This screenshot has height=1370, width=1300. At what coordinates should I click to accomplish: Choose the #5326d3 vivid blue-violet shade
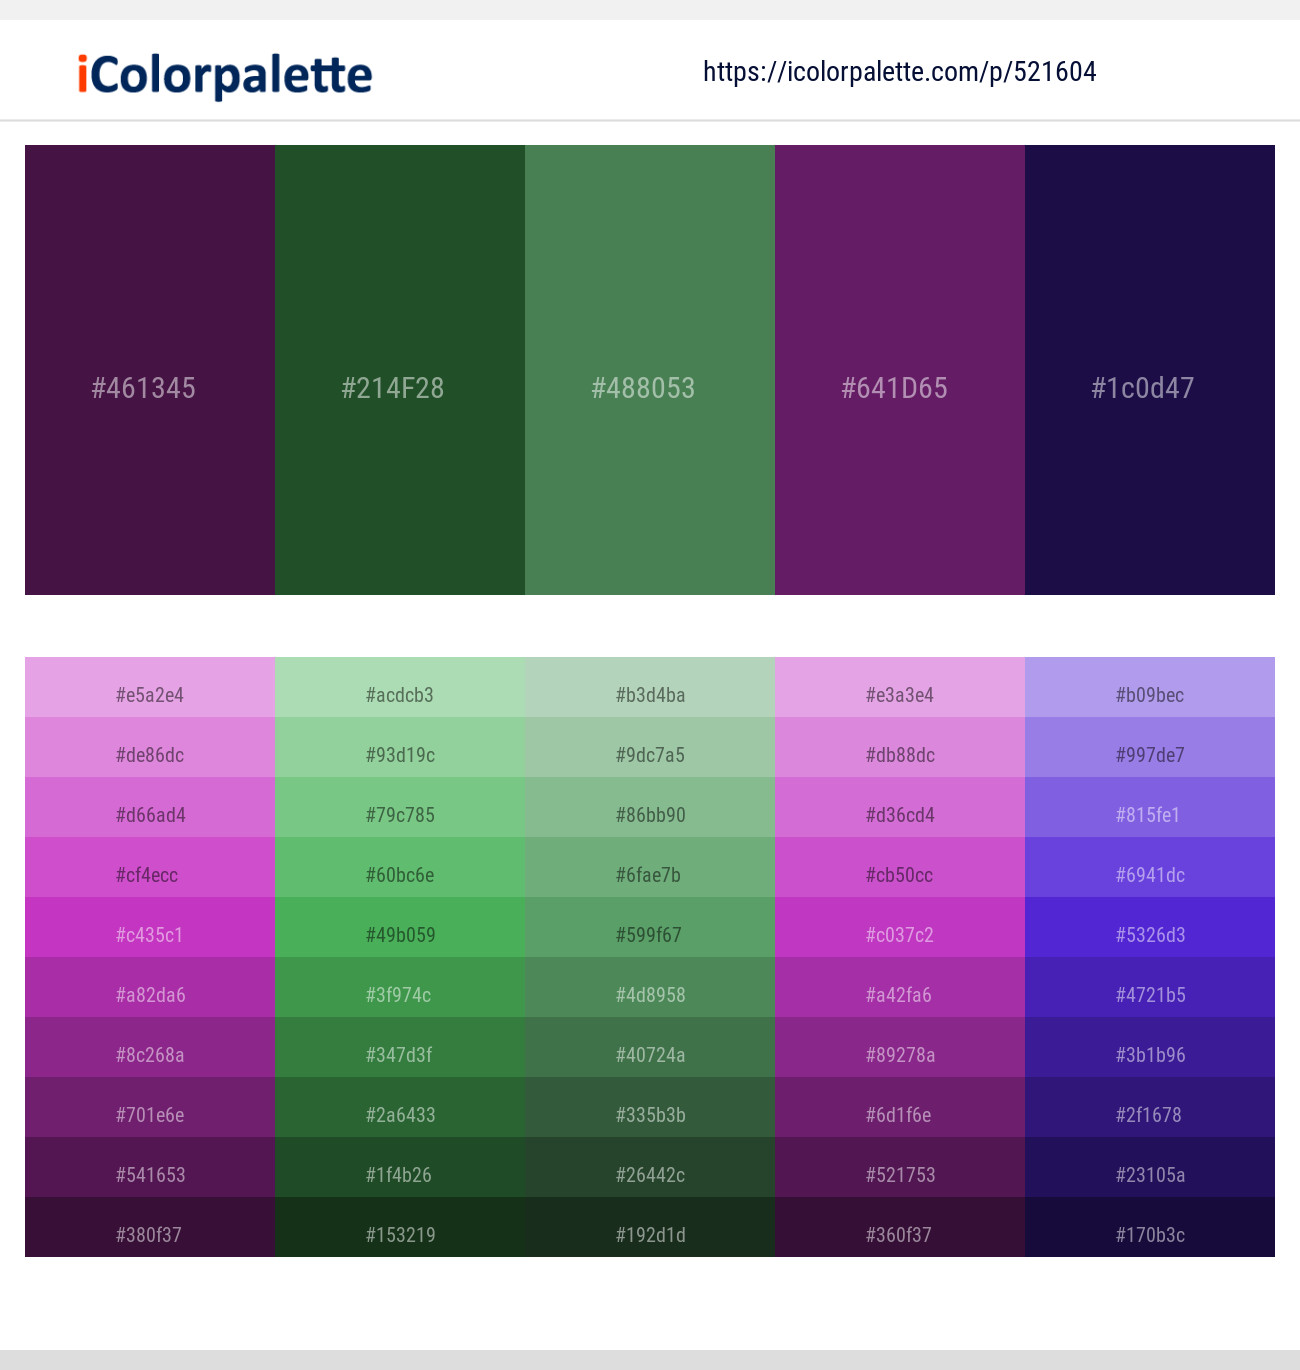pyautogui.click(x=1150, y=927)
